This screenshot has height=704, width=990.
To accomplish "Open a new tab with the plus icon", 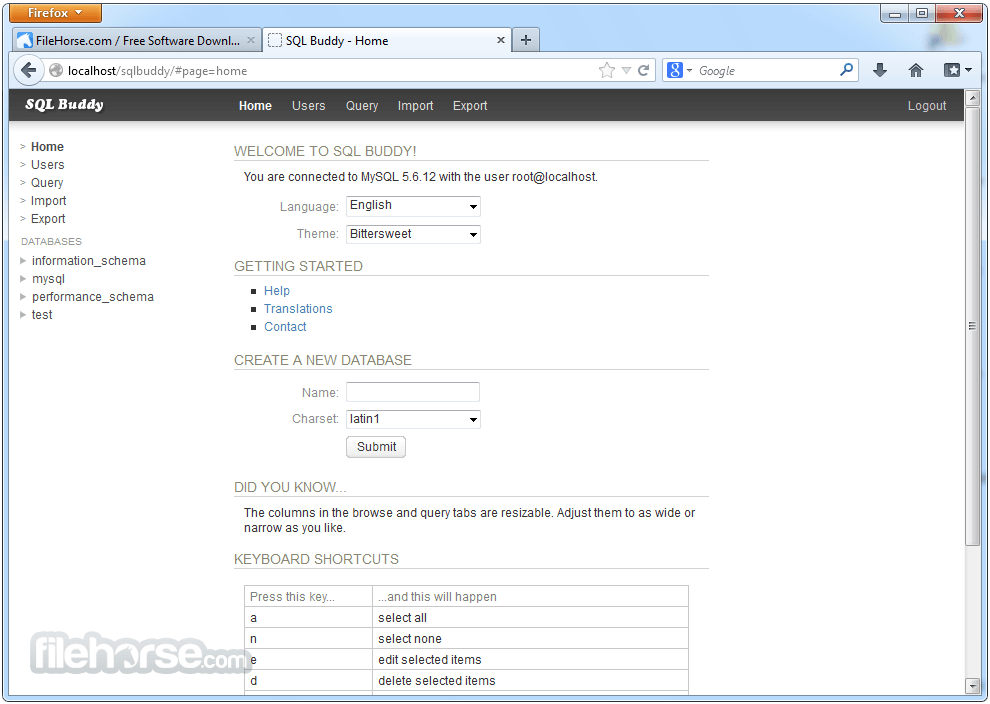I will click(x=525, y=40).
